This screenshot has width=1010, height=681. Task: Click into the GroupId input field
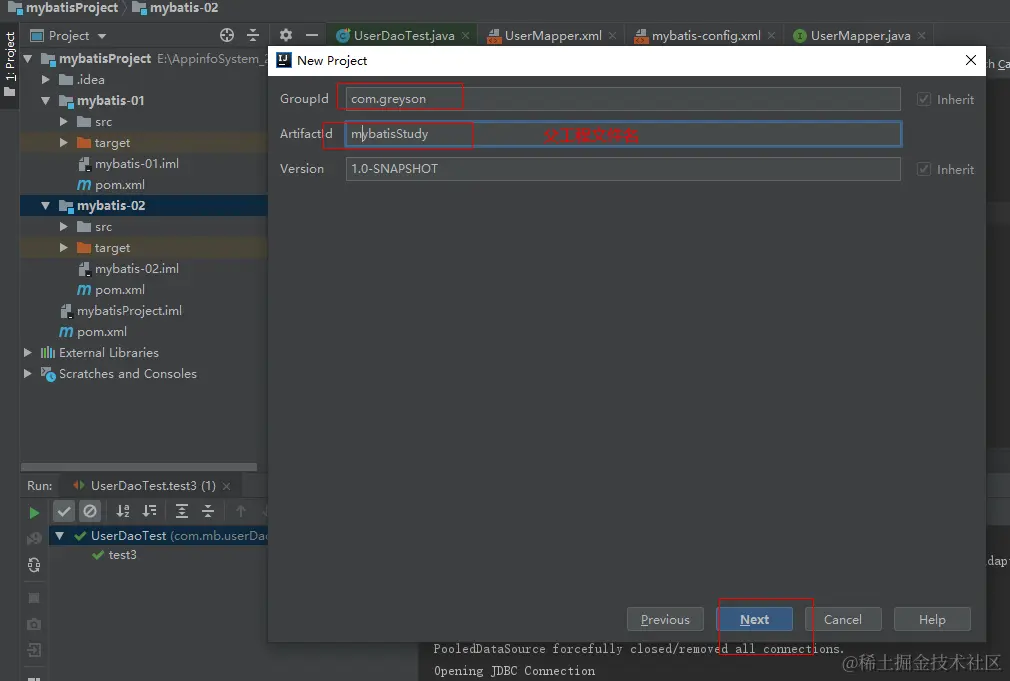(x=623, y=99)
